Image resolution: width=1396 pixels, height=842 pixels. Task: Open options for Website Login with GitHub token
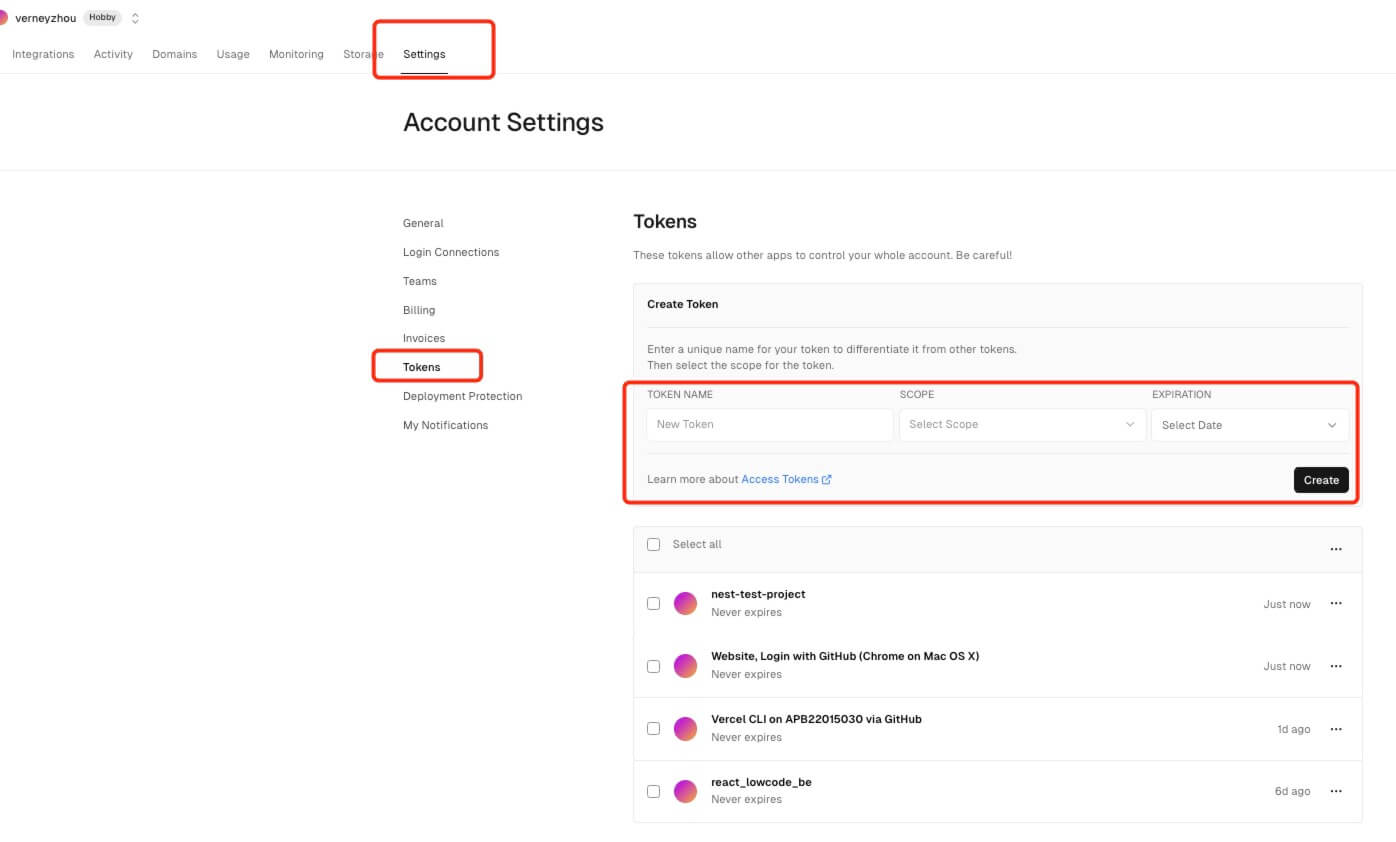1335,666
